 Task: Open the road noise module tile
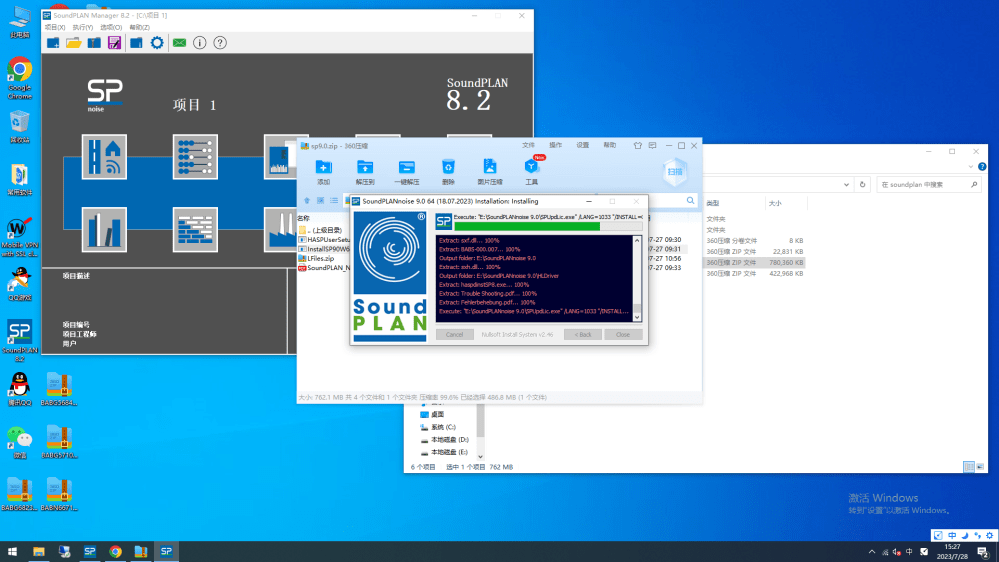104,157
